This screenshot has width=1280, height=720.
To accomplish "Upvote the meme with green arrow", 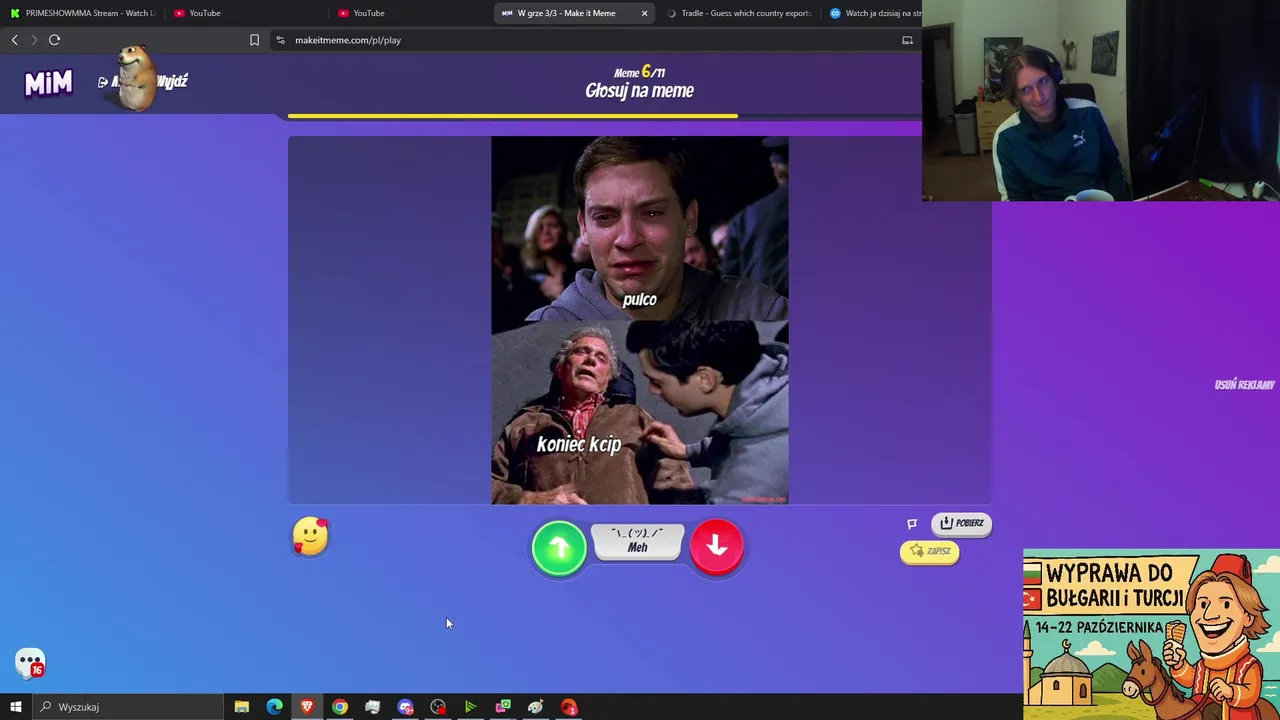I will [x=559, y=547].
